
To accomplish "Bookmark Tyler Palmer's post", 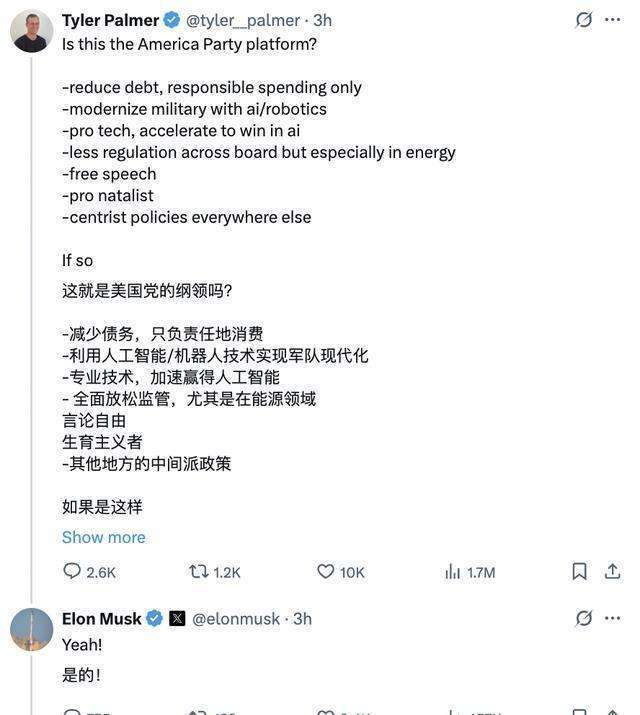I will pyautogui.click(x=579, y=571).
